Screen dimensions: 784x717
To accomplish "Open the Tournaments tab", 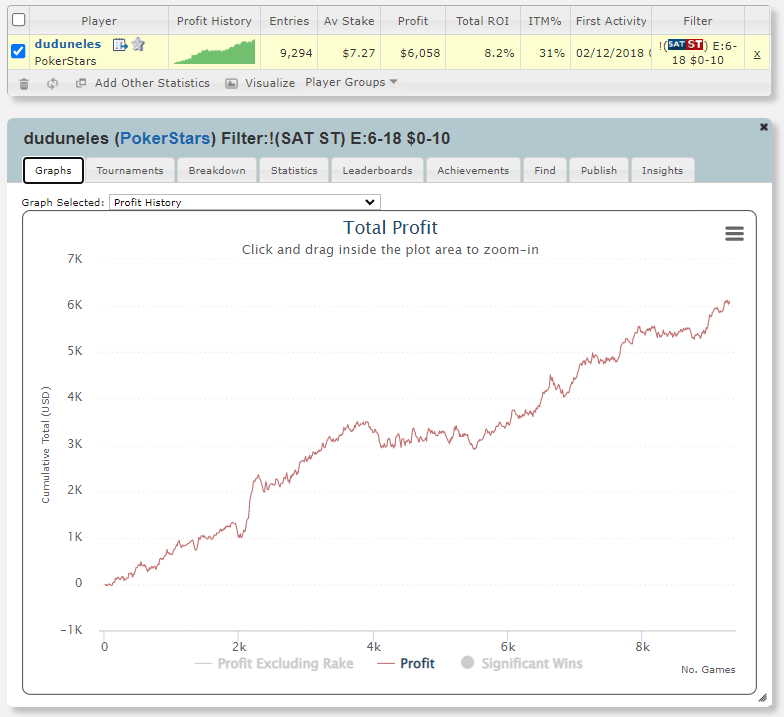I will [130, 170].
